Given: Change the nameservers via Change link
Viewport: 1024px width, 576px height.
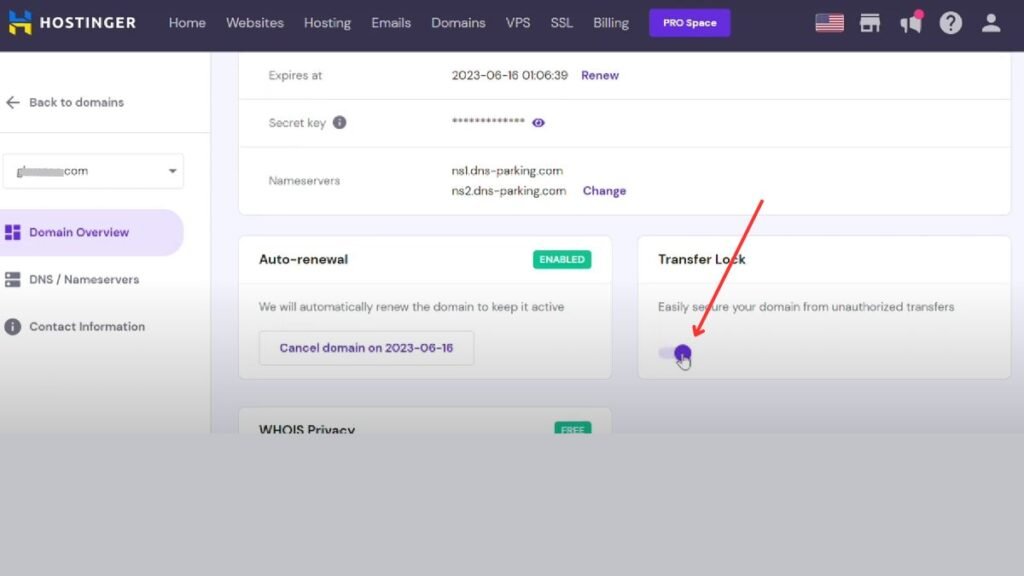Looking at the screenshot, I should point(604,191).
